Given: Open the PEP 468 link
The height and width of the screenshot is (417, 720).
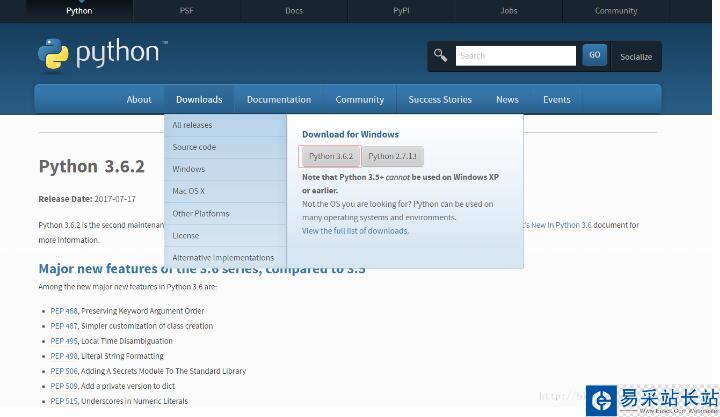Looking at the screenshot, I should click(64, 311).
